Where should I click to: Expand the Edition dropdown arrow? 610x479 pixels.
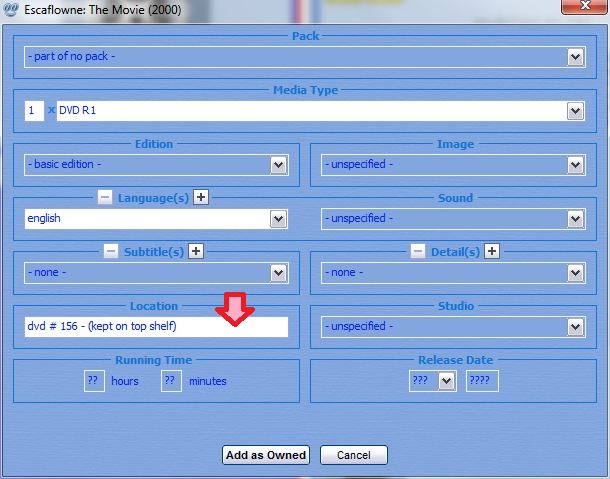click(279, 165)
